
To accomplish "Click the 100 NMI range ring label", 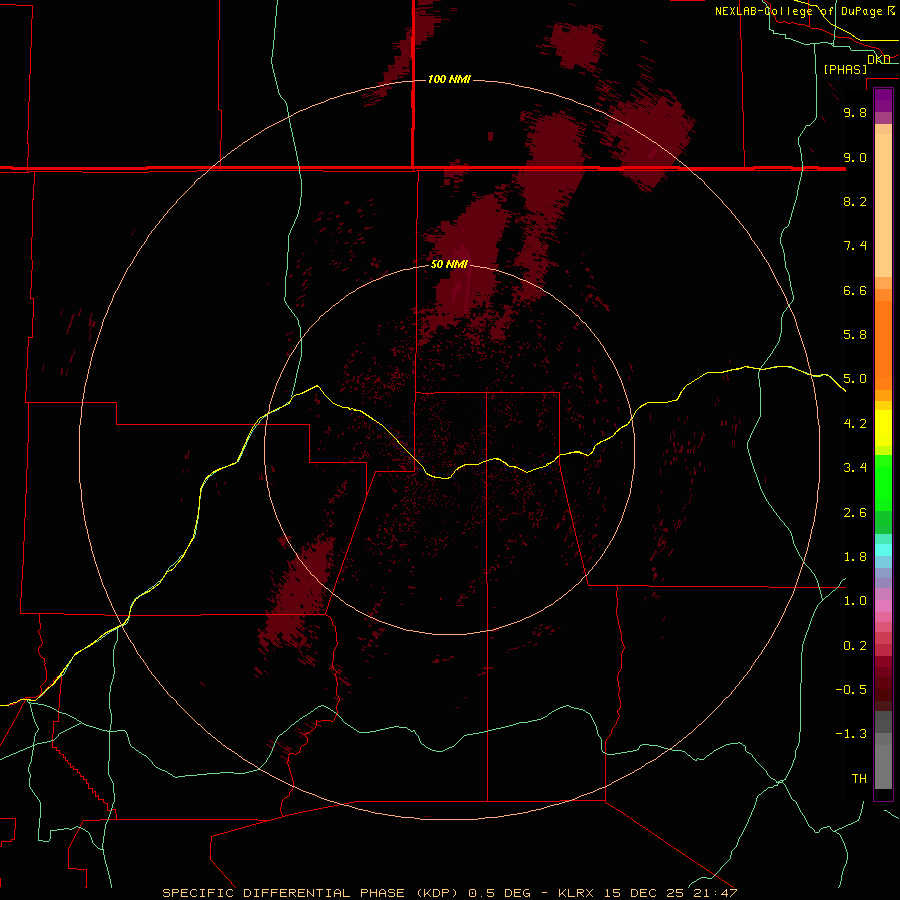I will coord(449,79).
